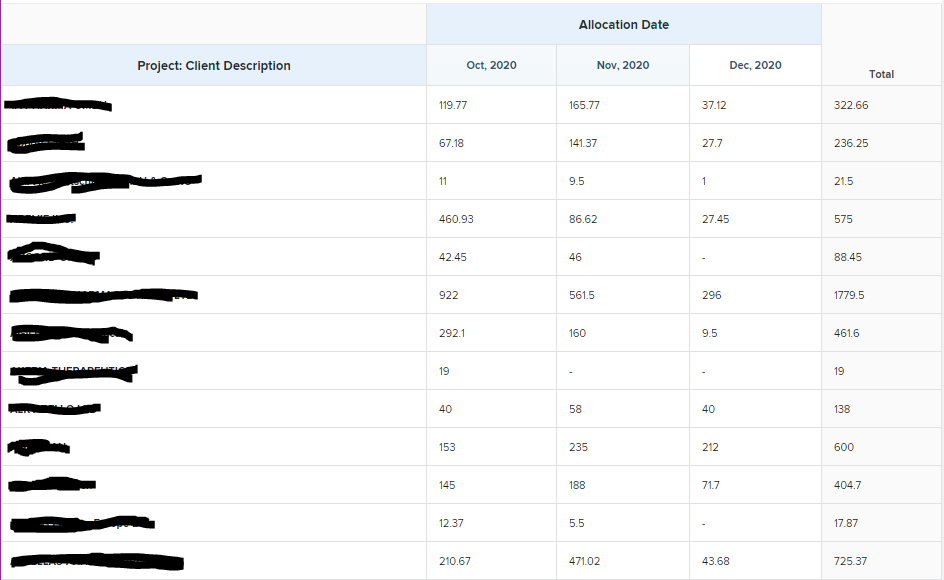Select the 404.7 total cell
The height and width of the screenshot is (580, 944).
pyautogui.click(x=847, y=485)
